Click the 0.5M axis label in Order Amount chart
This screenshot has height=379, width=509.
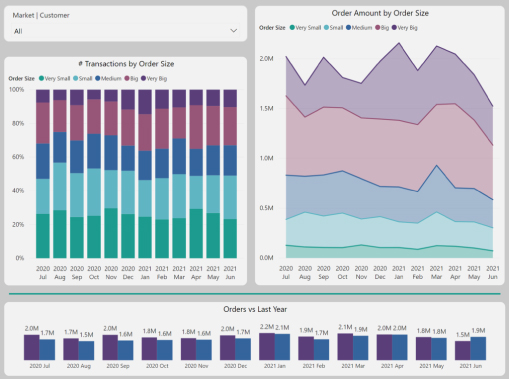[266, 208]
